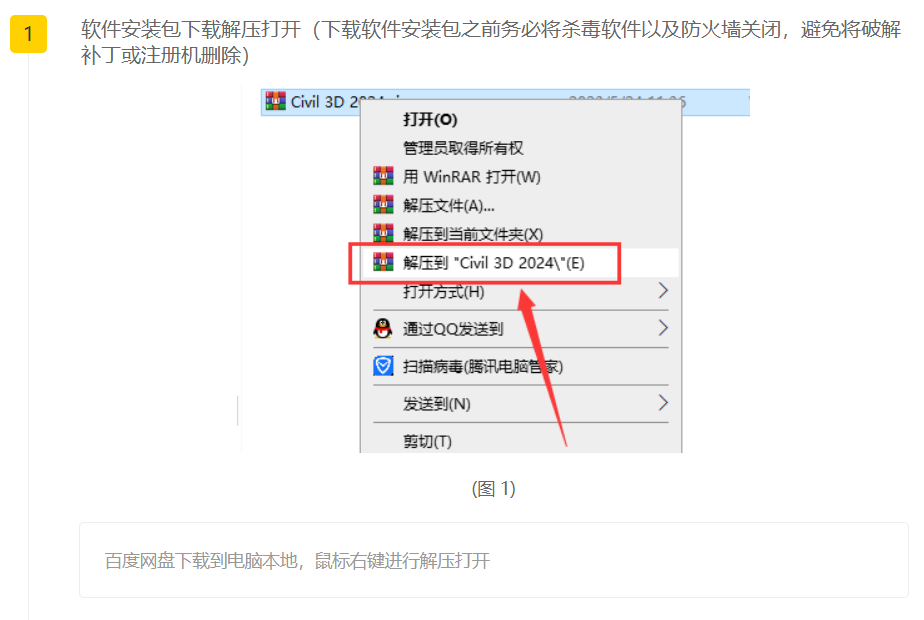
Task: Expand the 打开方式(H) submenu arrow
Action: click(663, 291)
